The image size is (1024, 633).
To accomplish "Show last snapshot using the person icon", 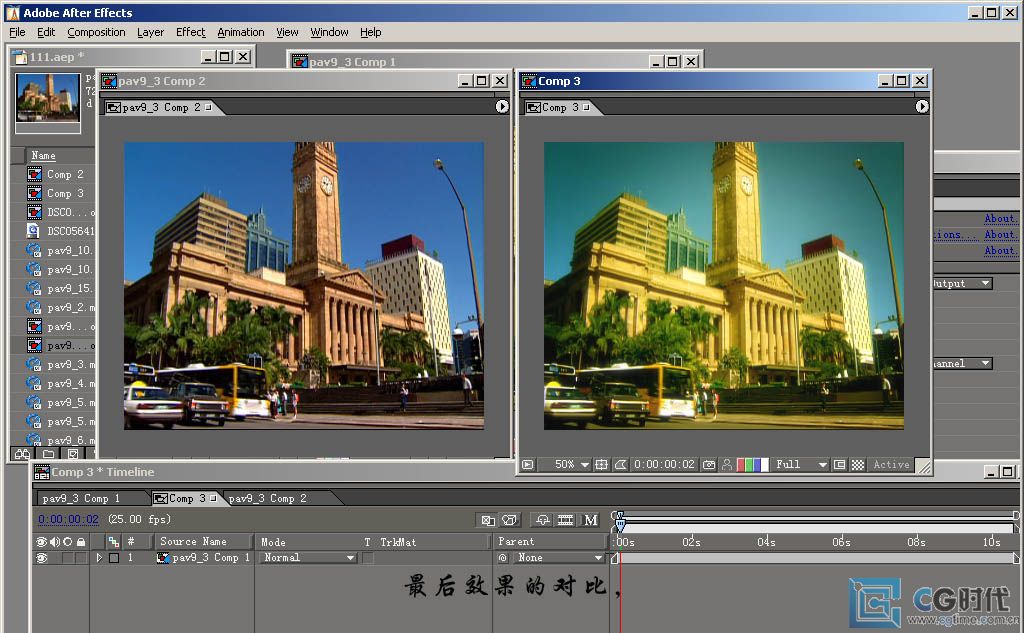I will click(x=727, y=464).
